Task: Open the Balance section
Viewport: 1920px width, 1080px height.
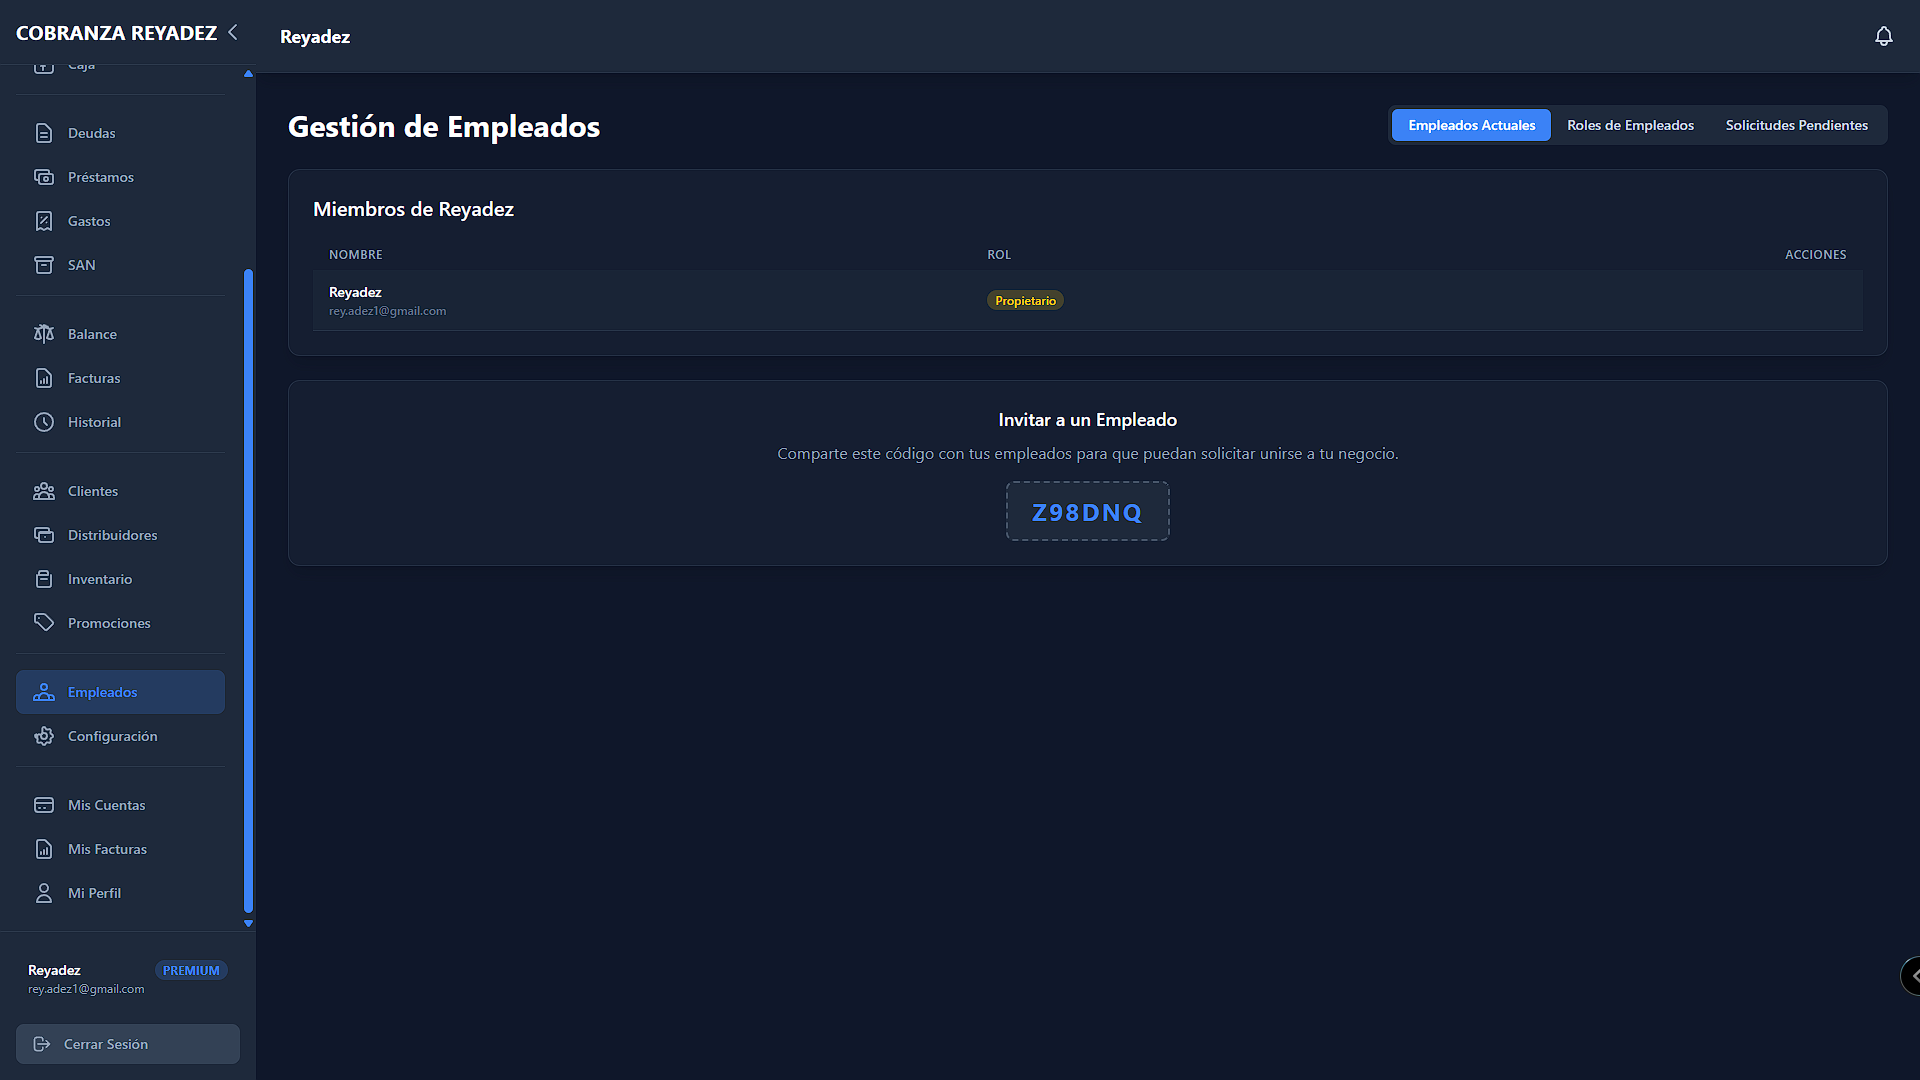Action: click(120, 334)
